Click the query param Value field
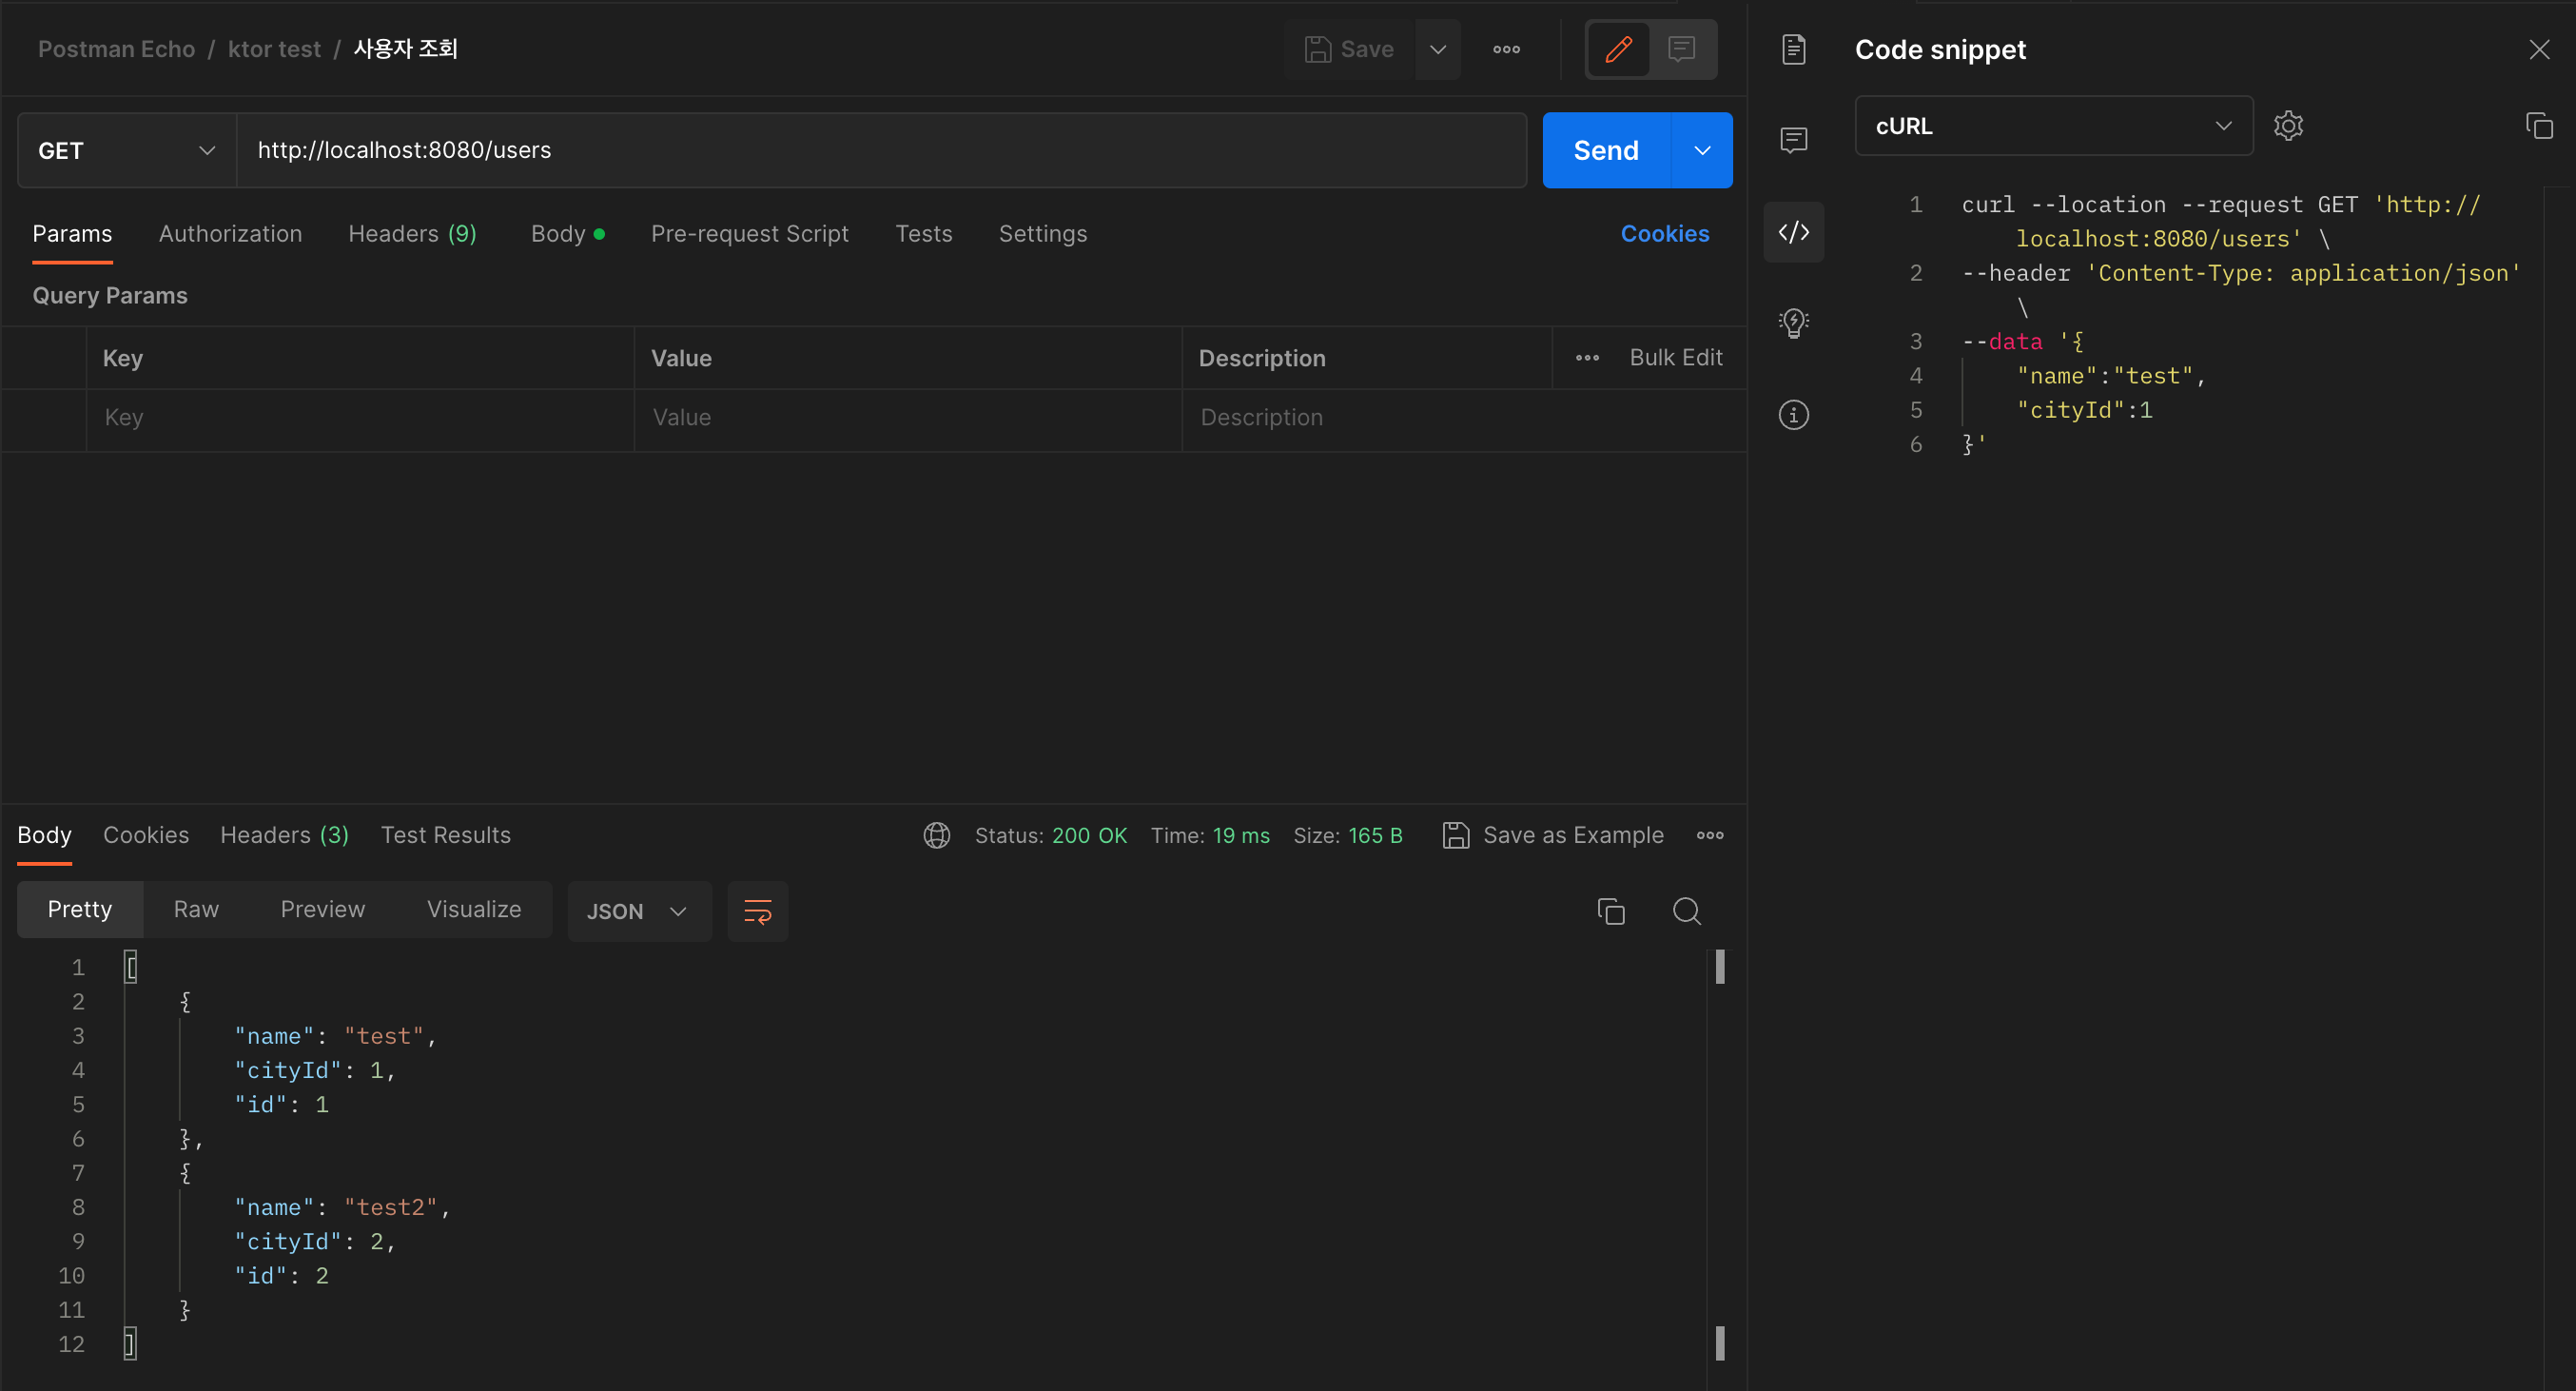This screenshot has width=2576, height=1391. (x=908, y=418)
